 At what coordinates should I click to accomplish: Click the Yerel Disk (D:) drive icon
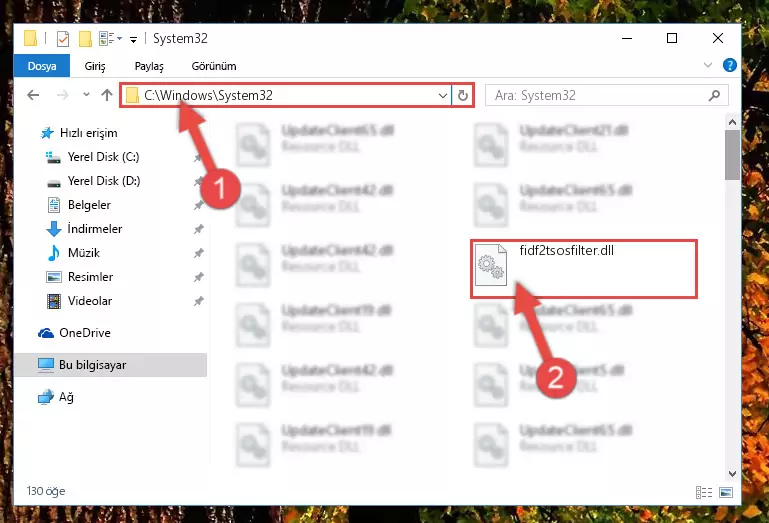click(x=53, y=184)
